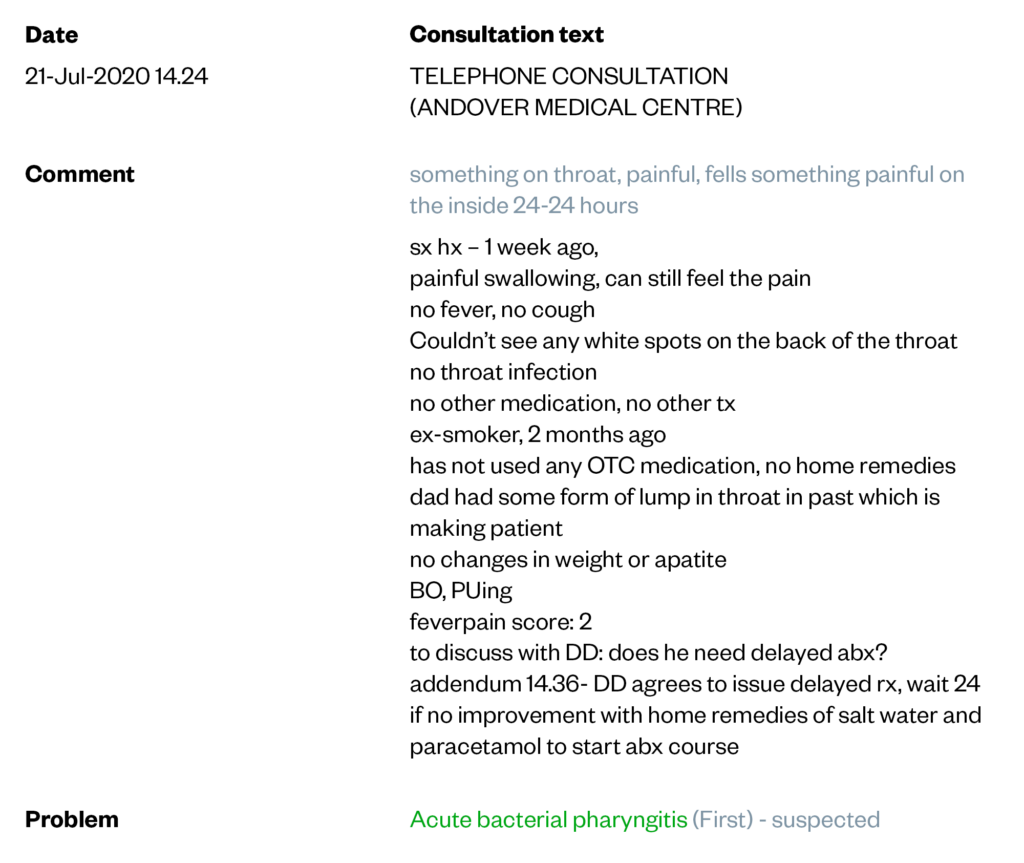Click the (ANDOVER MEDICAL CENTRE) text
Viewport: 1024px width, 863px height.
575,107
